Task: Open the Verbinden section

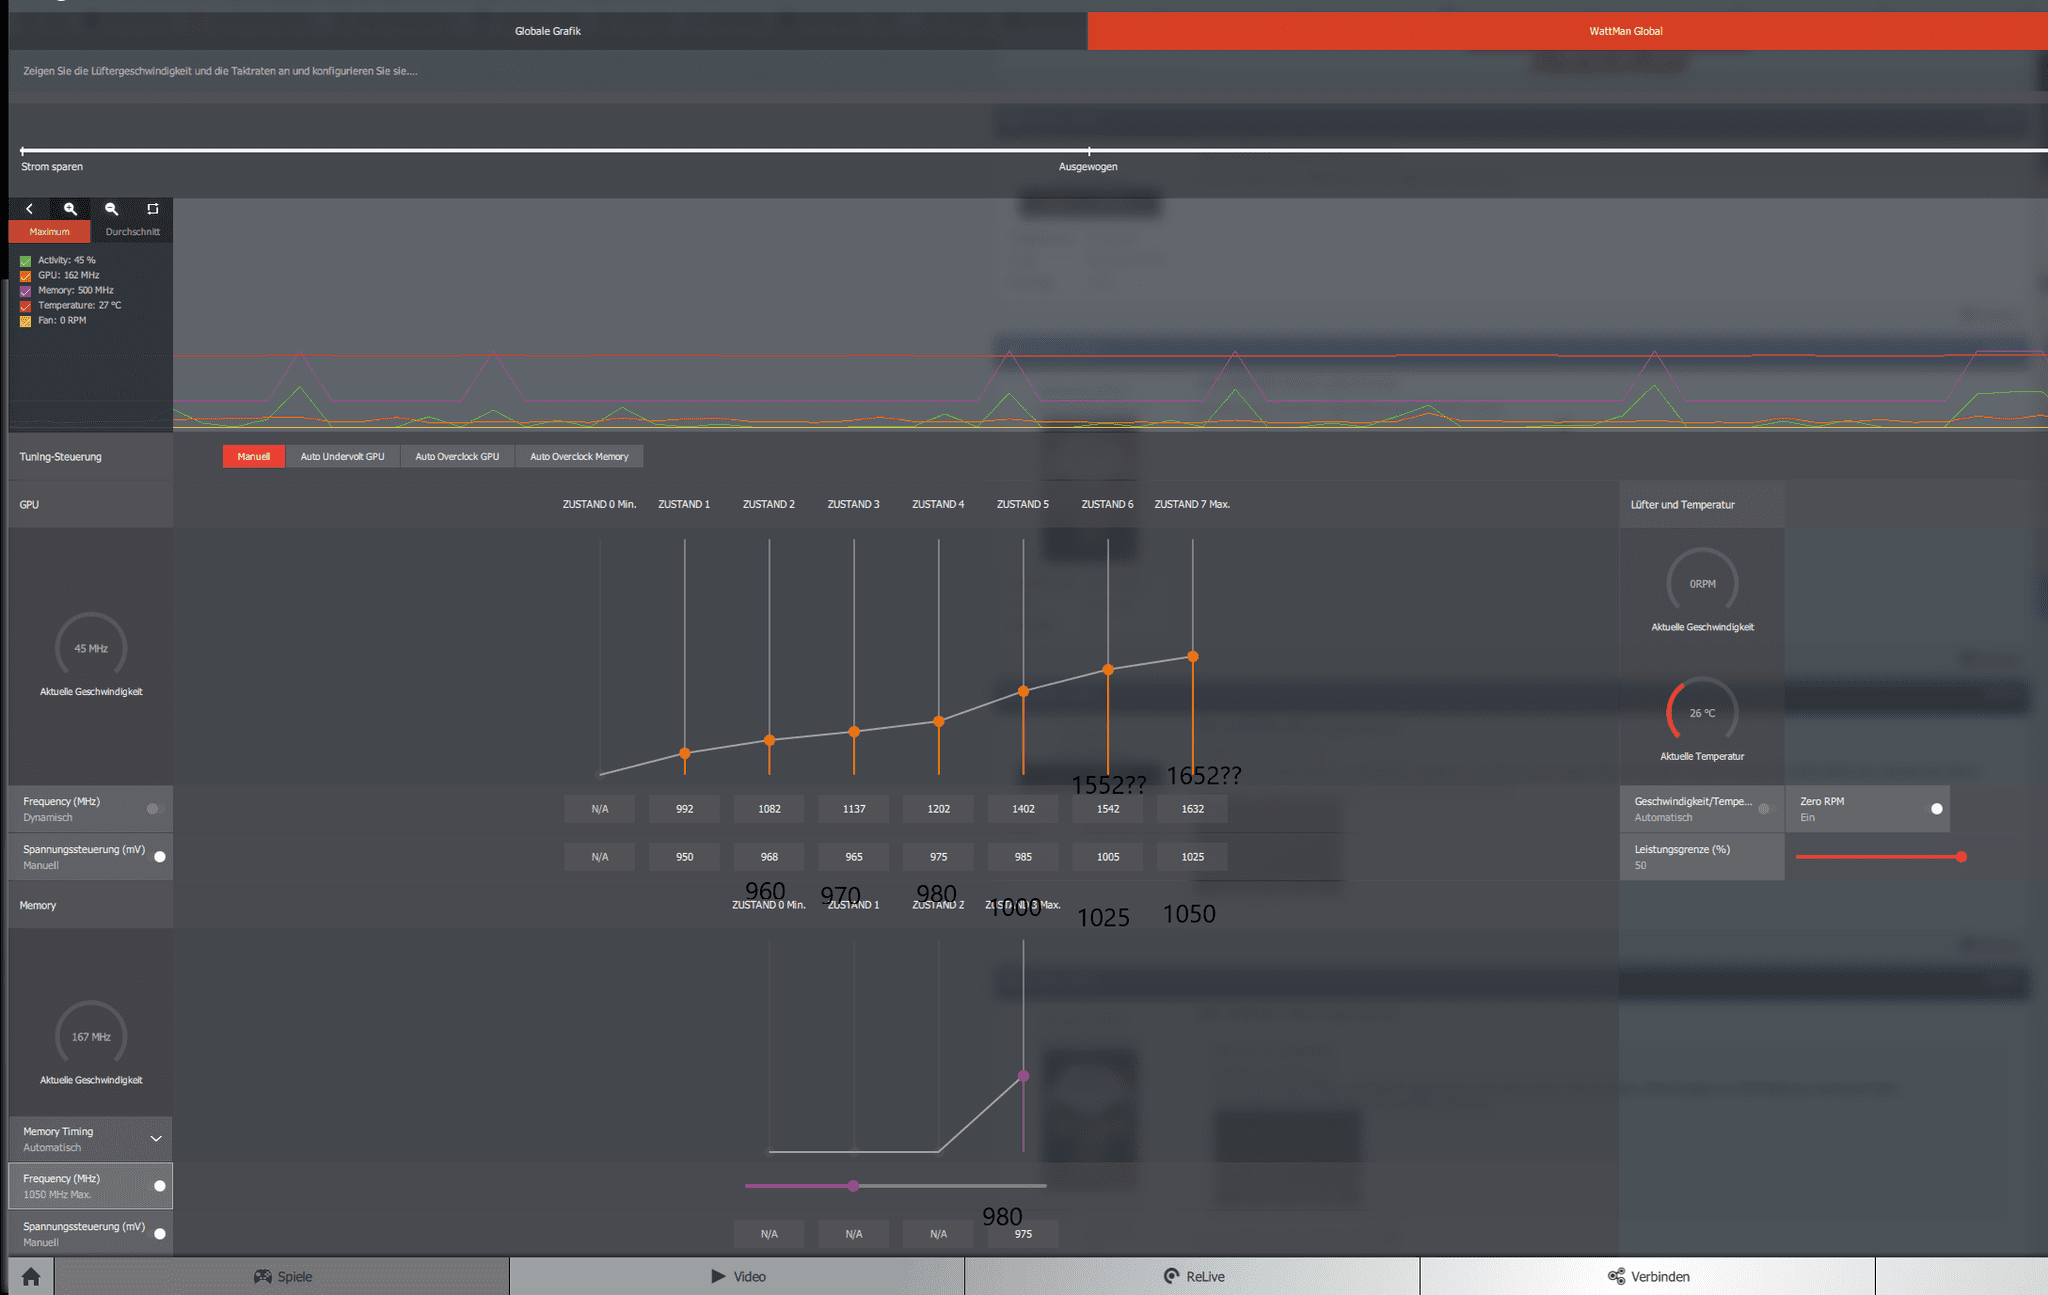Action: coord(1648,1276)
